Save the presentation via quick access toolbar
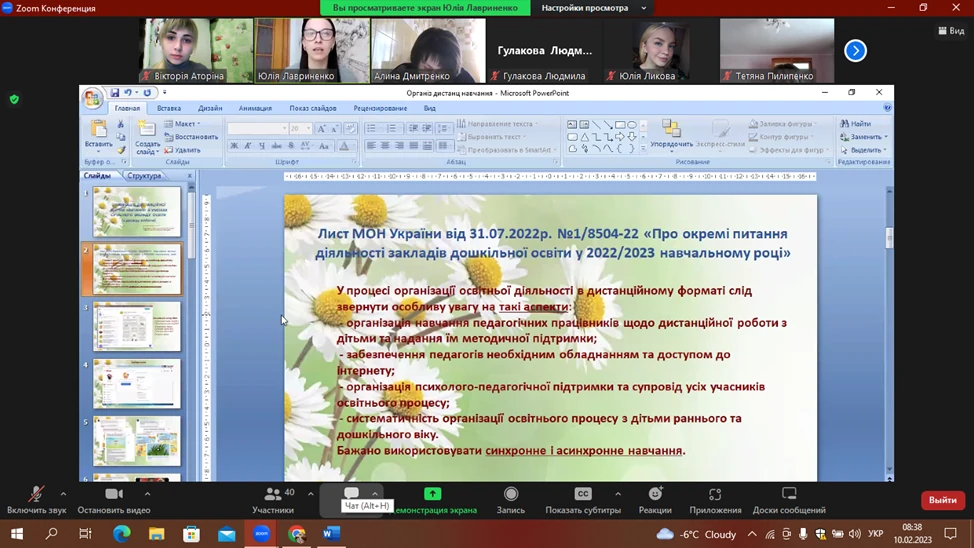974x548 pixels. (115, 93)
